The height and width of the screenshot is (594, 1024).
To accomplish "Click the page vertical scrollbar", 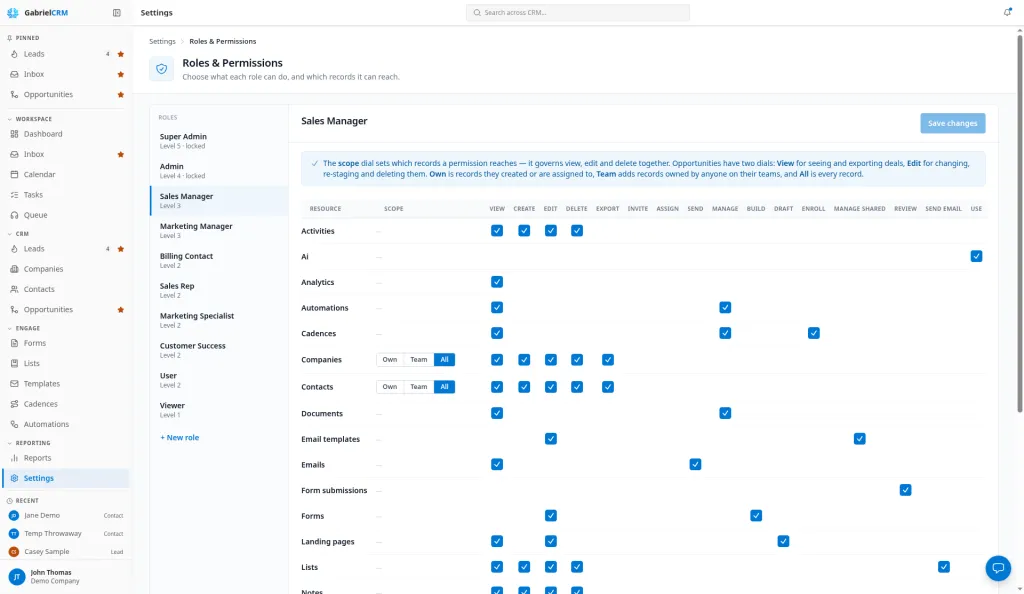I will 1019,223.
